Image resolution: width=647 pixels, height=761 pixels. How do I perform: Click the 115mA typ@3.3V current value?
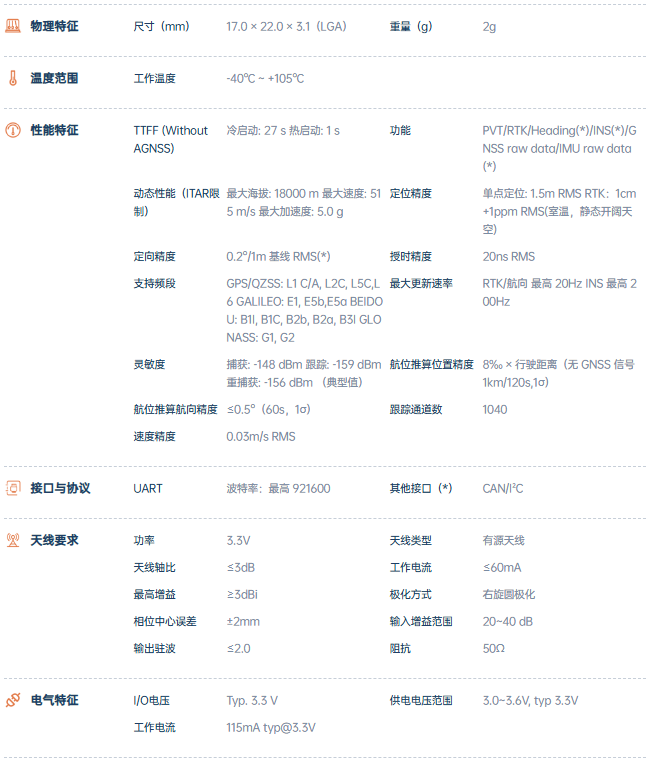[x=272, y=727]
